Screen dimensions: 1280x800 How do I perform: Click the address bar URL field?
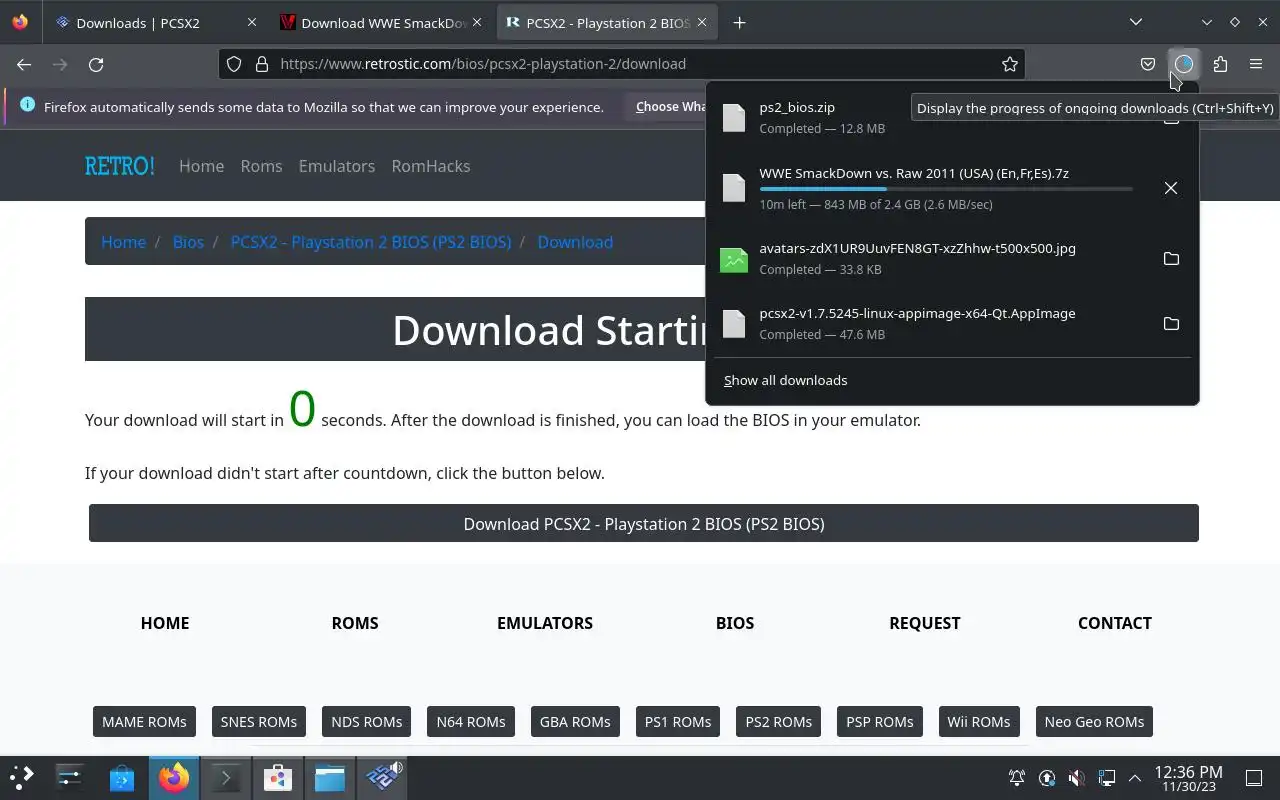pyautogui.click(x=620, y=64)
